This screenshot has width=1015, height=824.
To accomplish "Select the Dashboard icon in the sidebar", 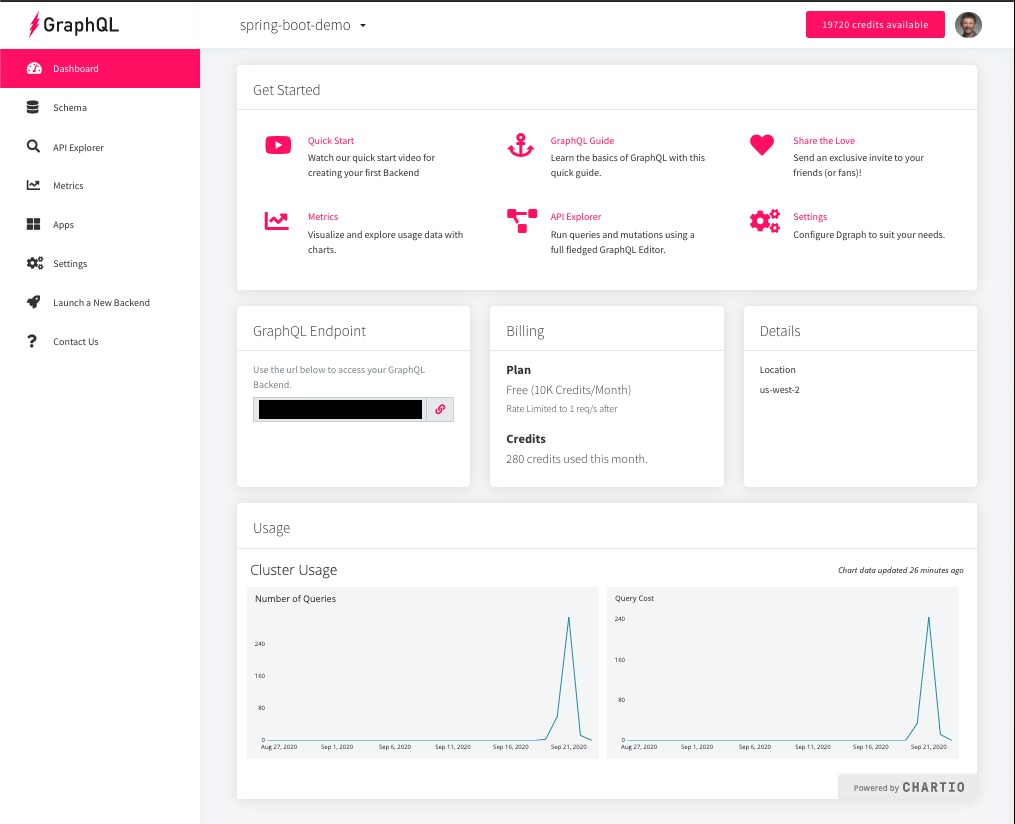I will [x=32, y=68].
